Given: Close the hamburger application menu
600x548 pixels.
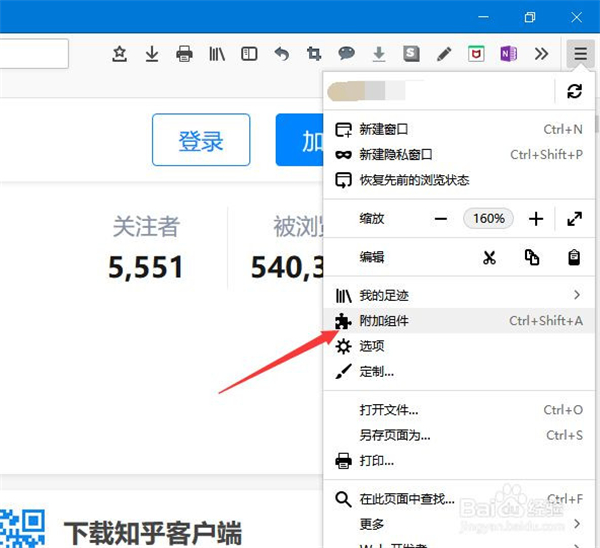Looking at the screenshot, I should pos(580,54).
